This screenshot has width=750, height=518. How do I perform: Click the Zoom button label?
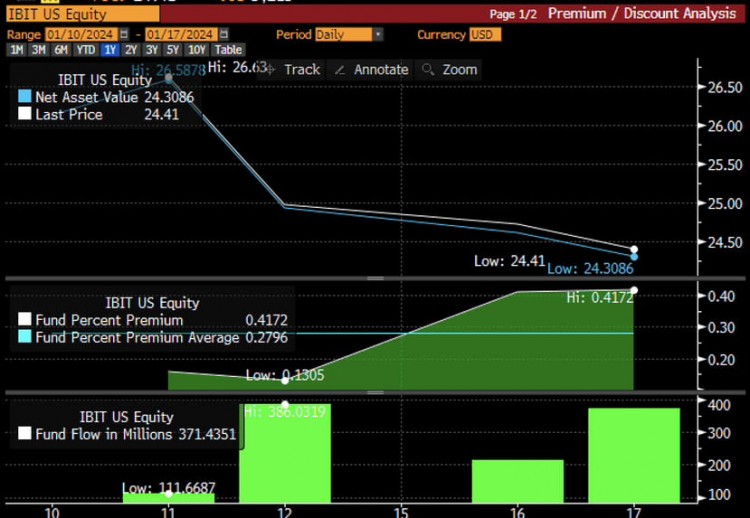coord(460,70)
